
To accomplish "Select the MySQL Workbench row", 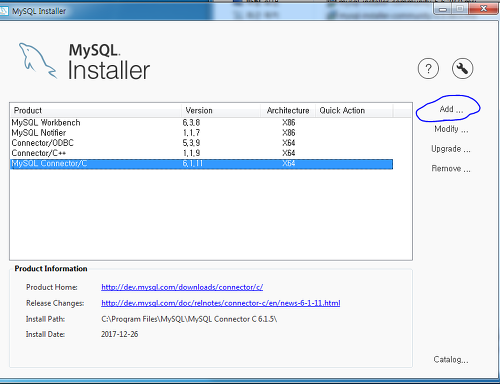I will click(202, 123).
